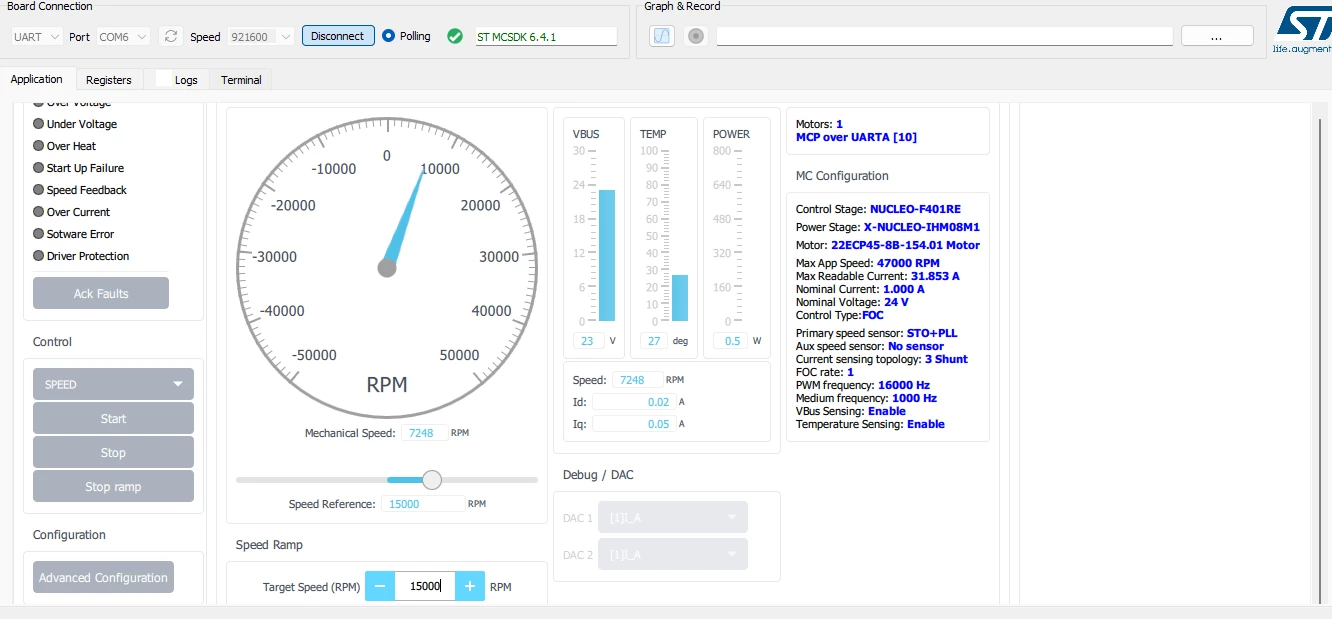Refresh the COM port list
This screenshot has height=619, width=1332.
tap(171, 36)
